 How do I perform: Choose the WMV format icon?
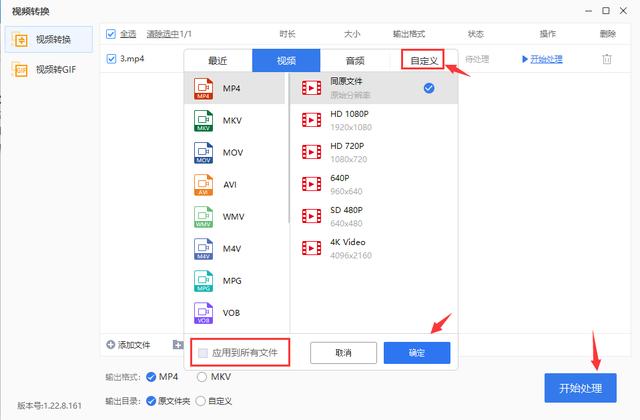pos(204,218)
